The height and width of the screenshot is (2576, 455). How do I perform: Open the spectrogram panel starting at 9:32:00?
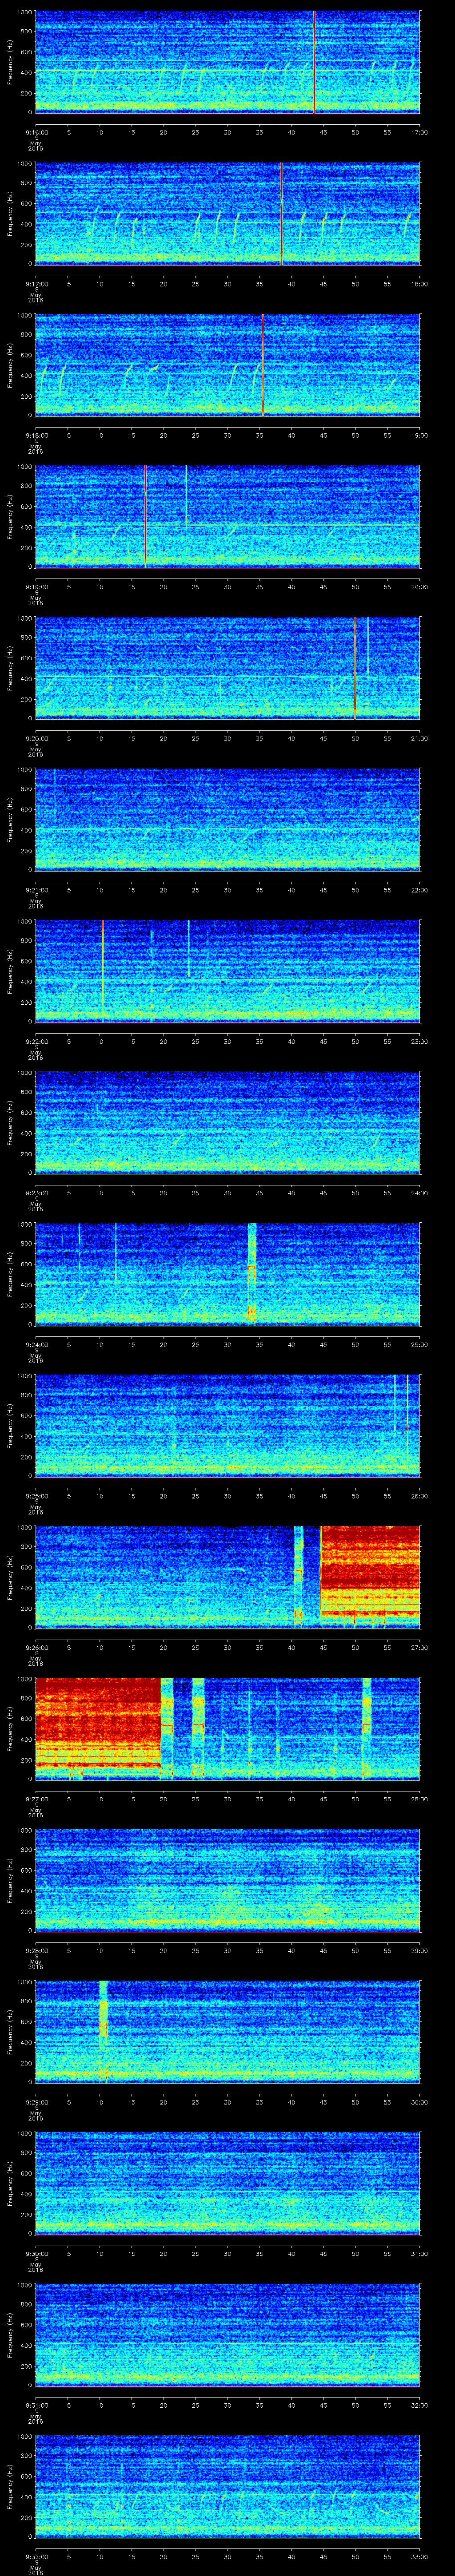click(228, 2487)
